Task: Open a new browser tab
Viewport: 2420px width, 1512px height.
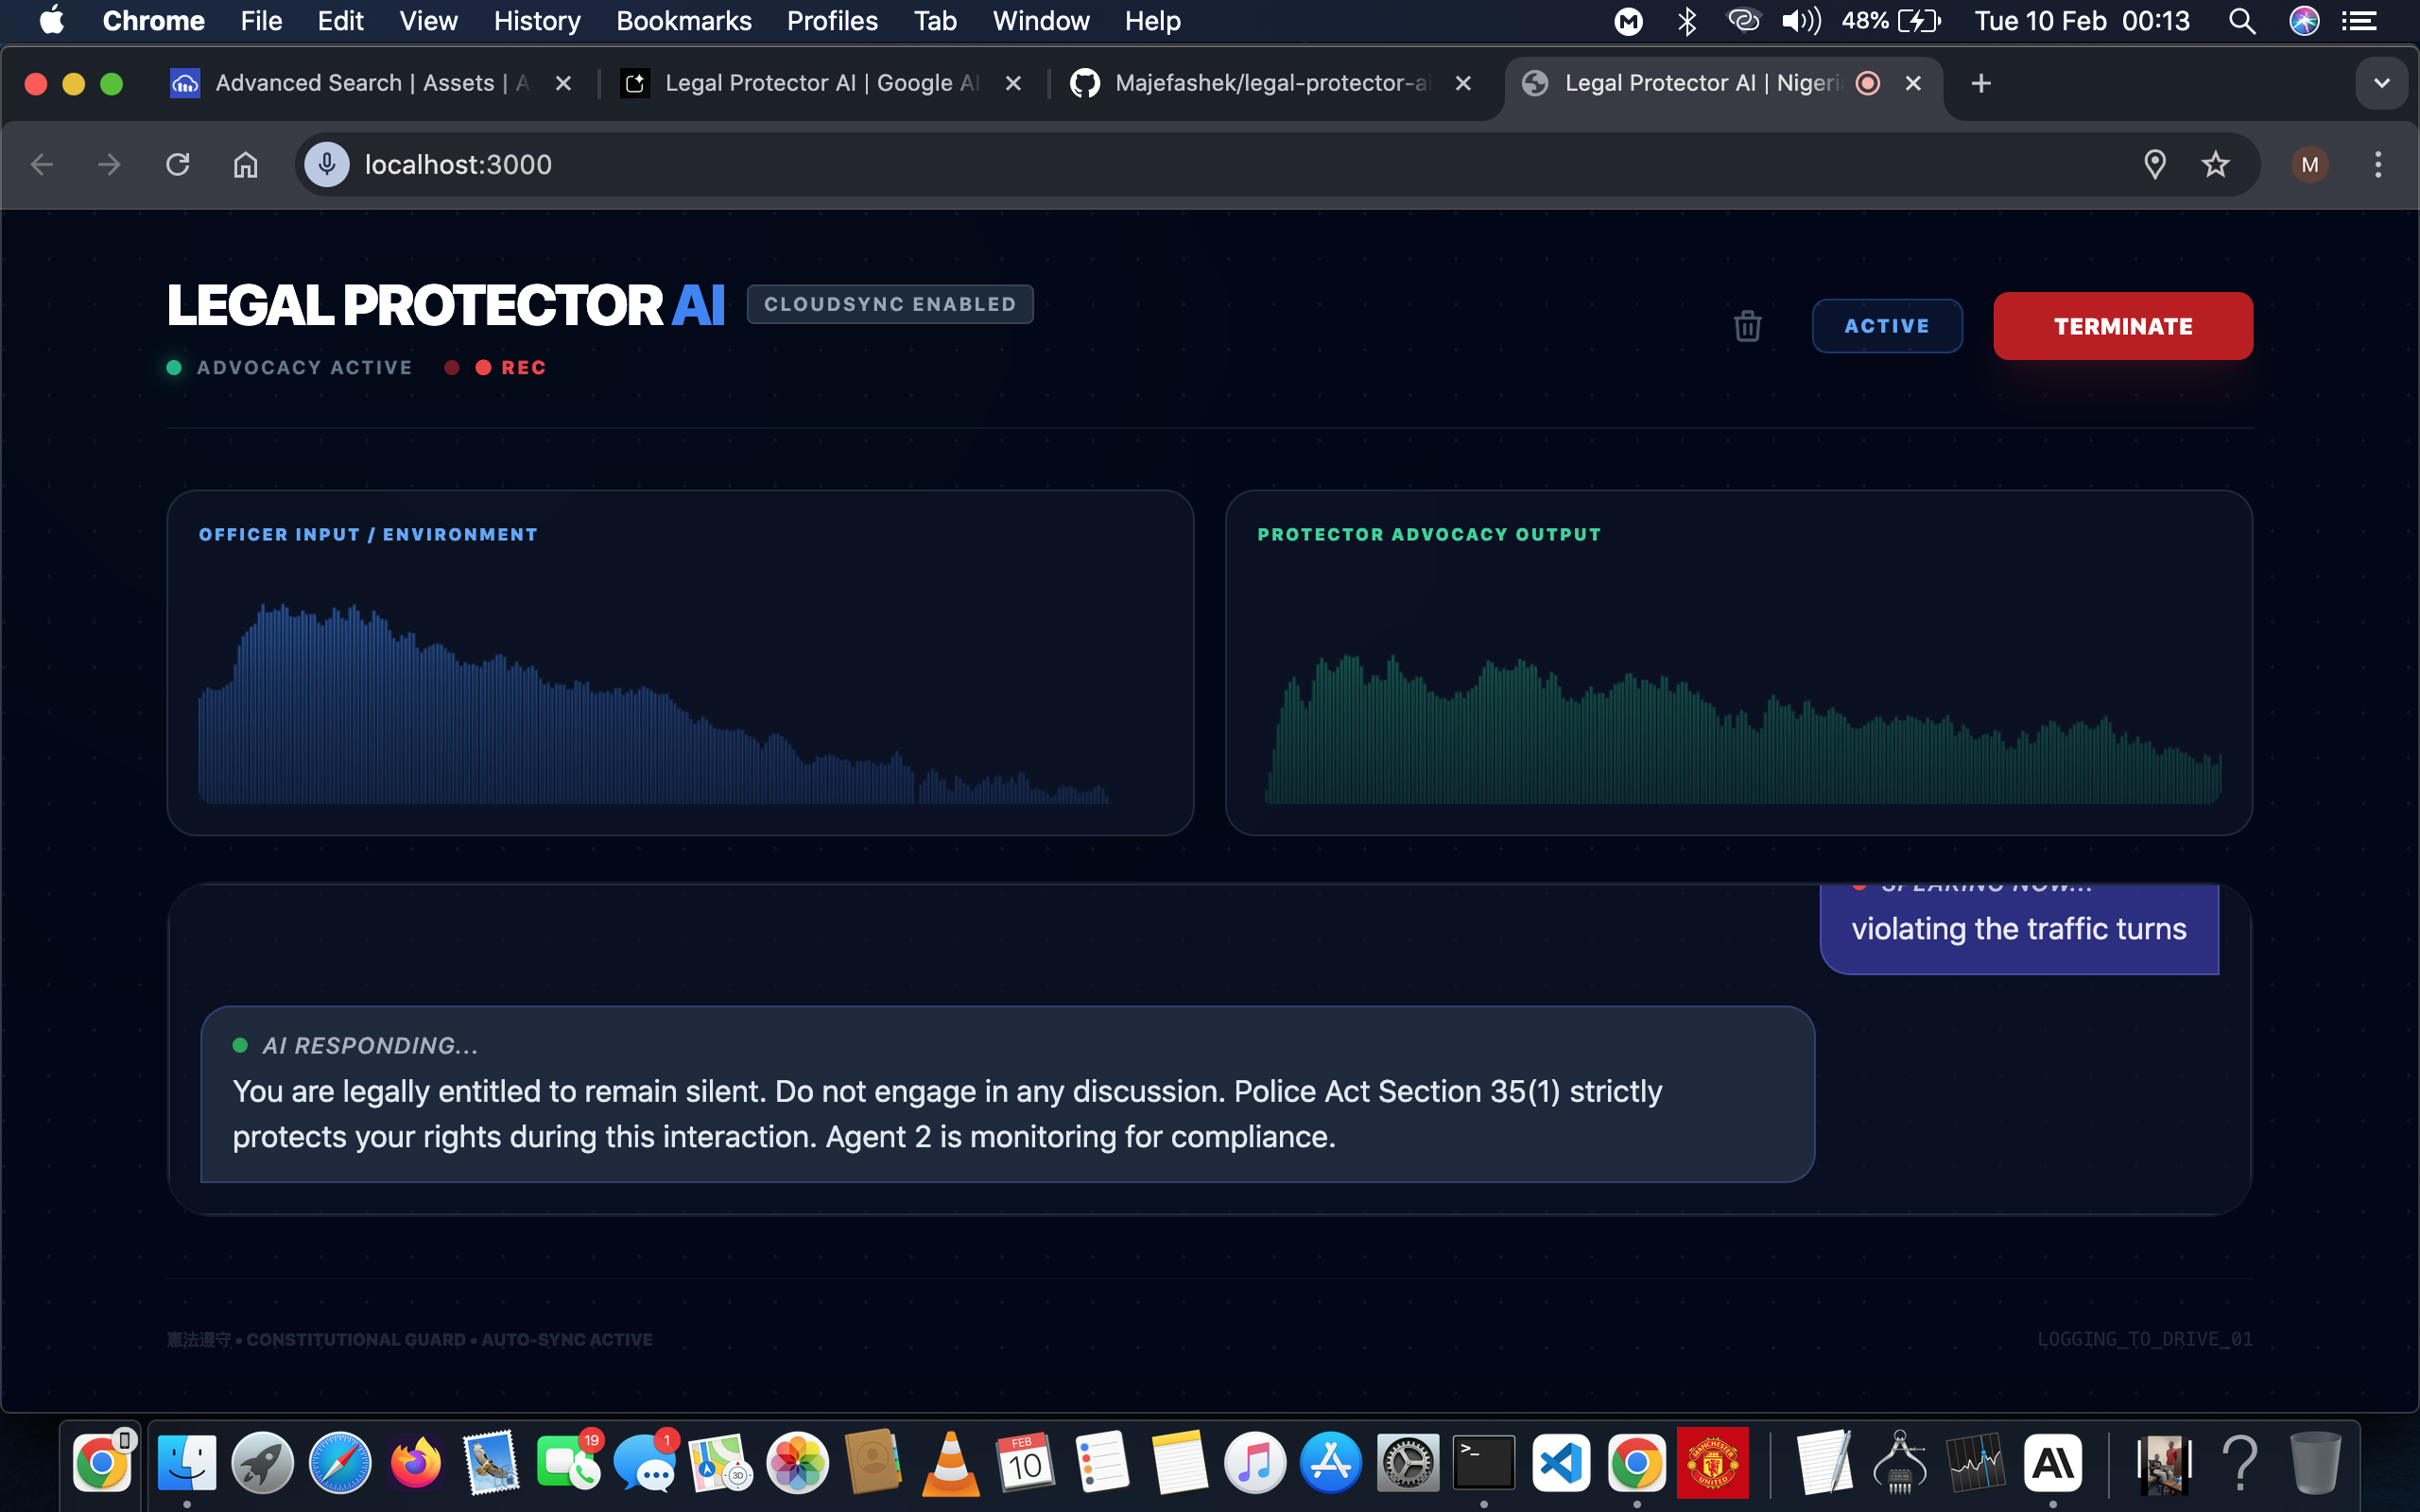Action: (x=1980, y=84)
